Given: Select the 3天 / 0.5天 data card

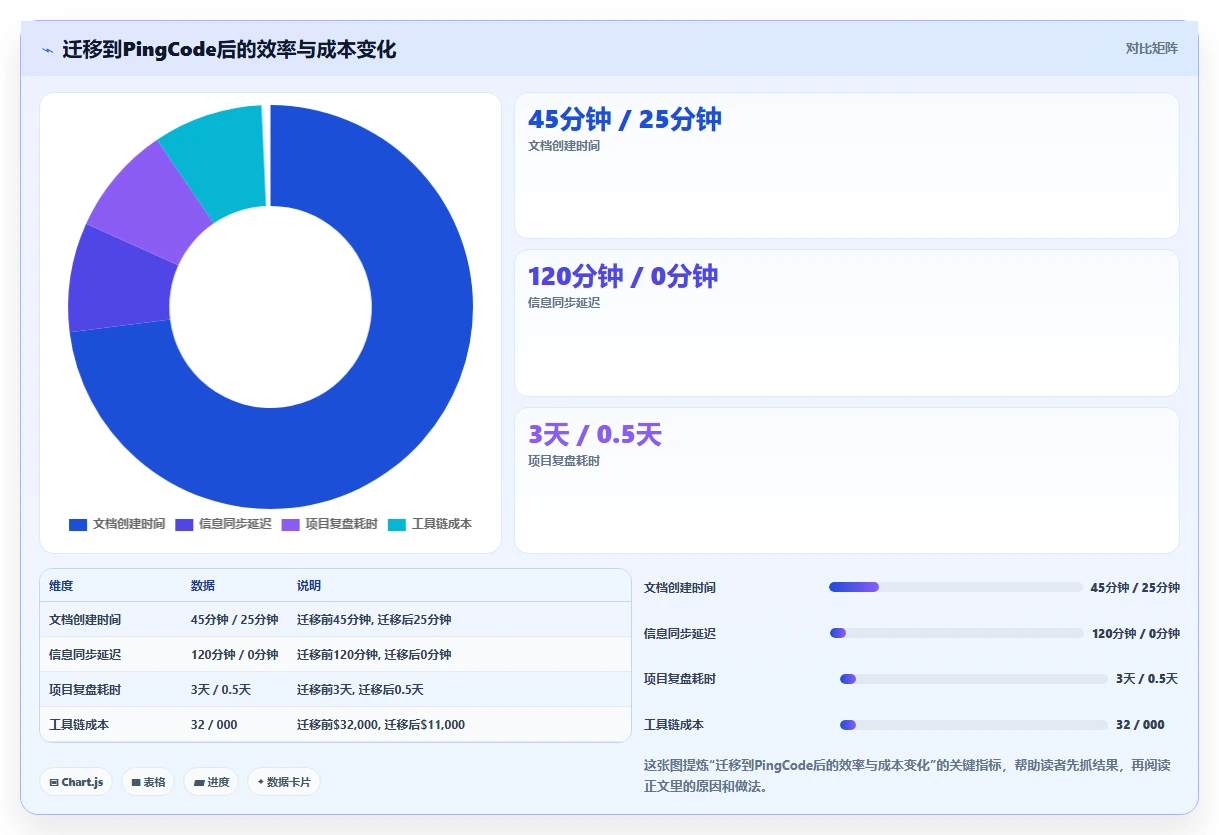Looking at the screenshot, I should [x=846, y=480].
